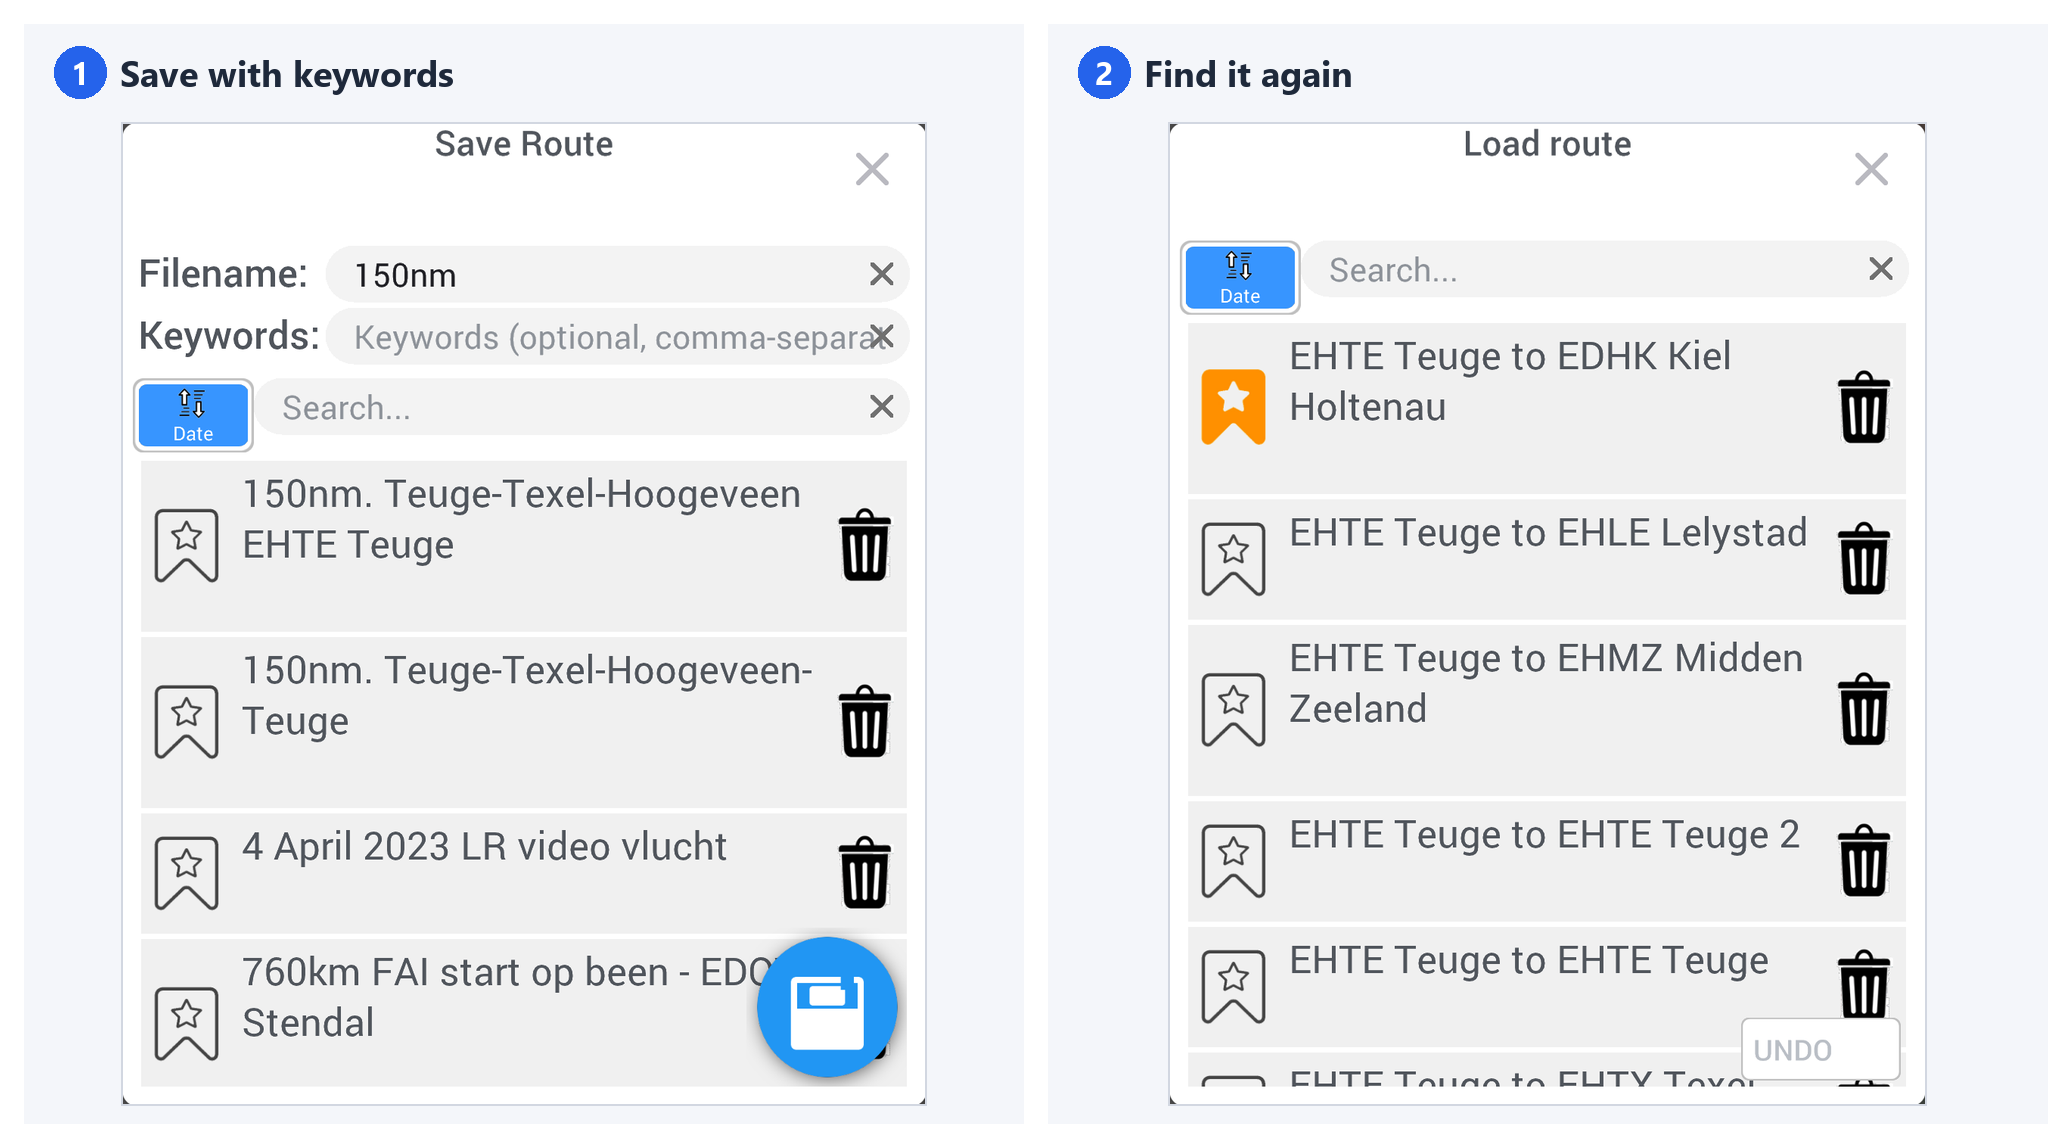2072x1148 pixels.
Task: Close the Load route dialog
Action: (1871, 170)
